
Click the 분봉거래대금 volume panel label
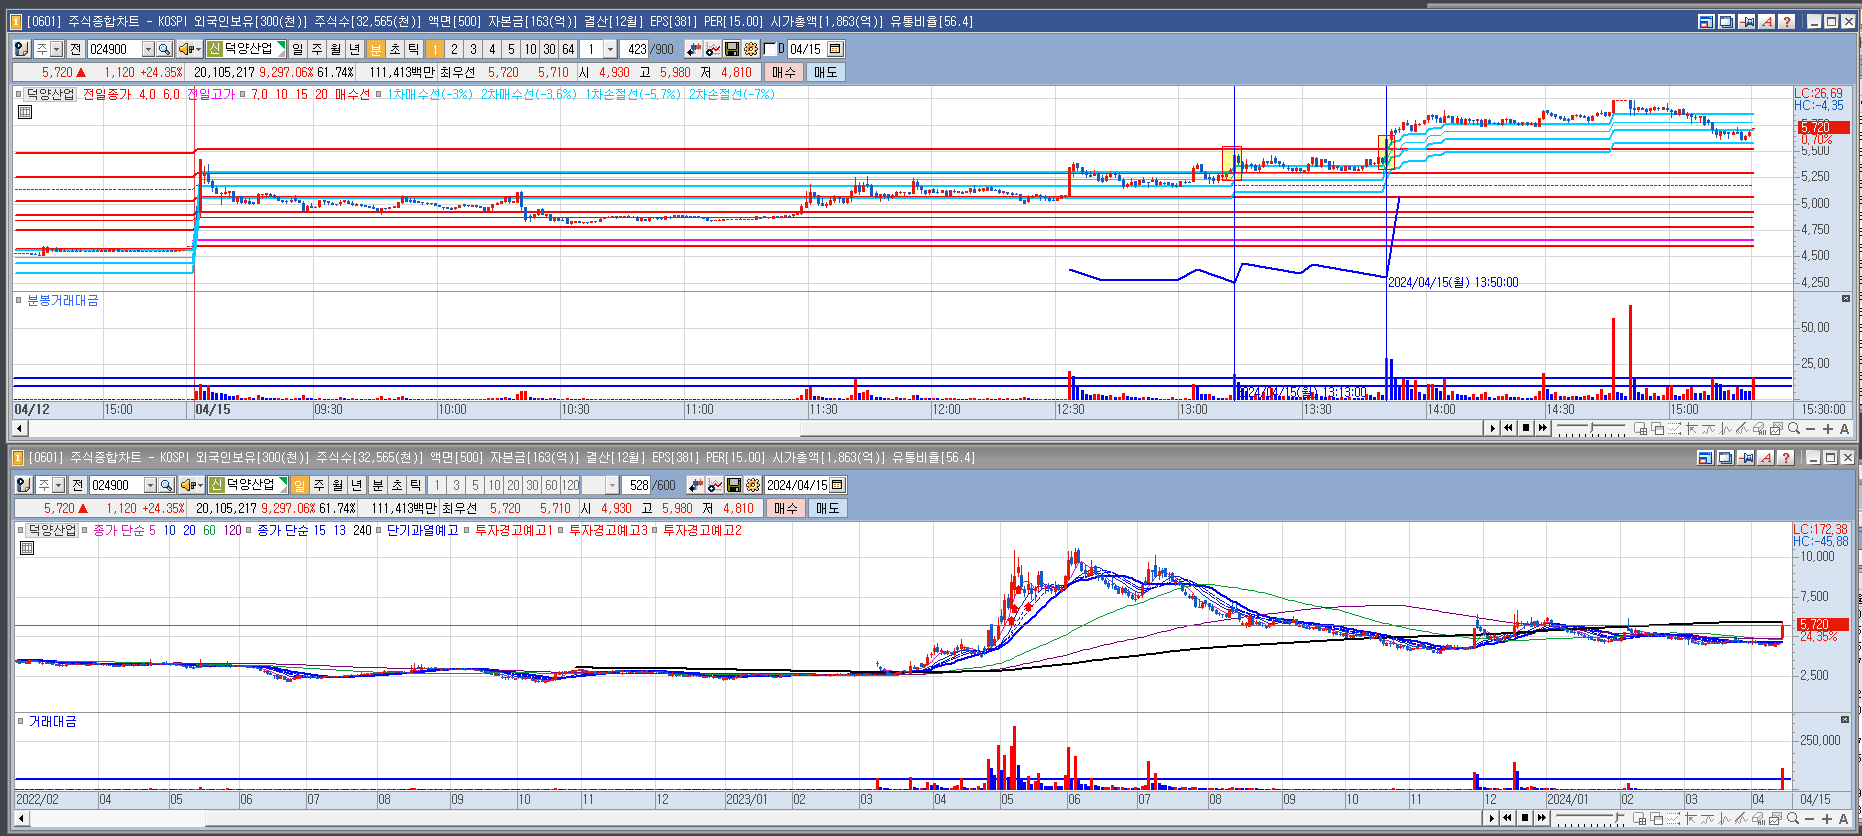[x=62, y=300]
